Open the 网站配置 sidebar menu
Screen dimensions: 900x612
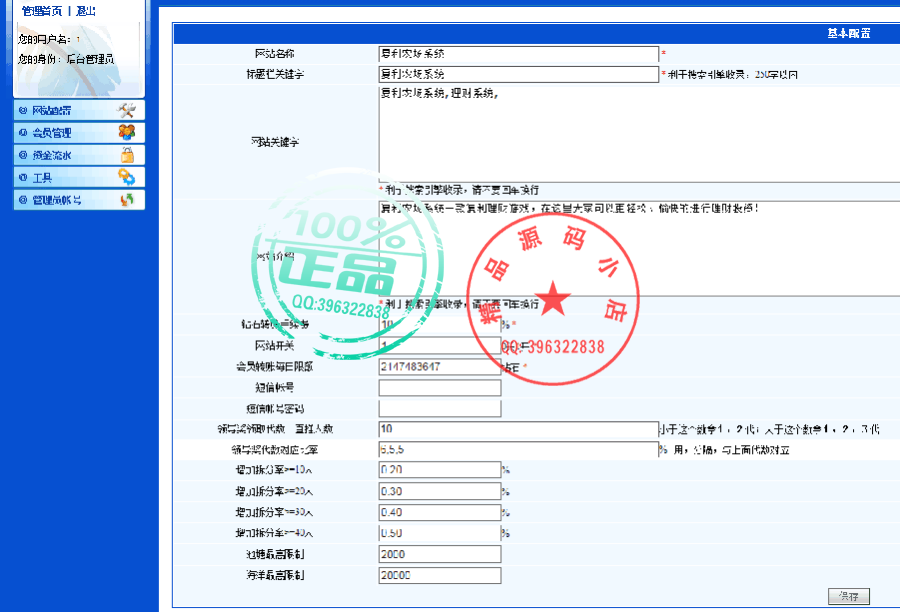[x=79, y=110]
